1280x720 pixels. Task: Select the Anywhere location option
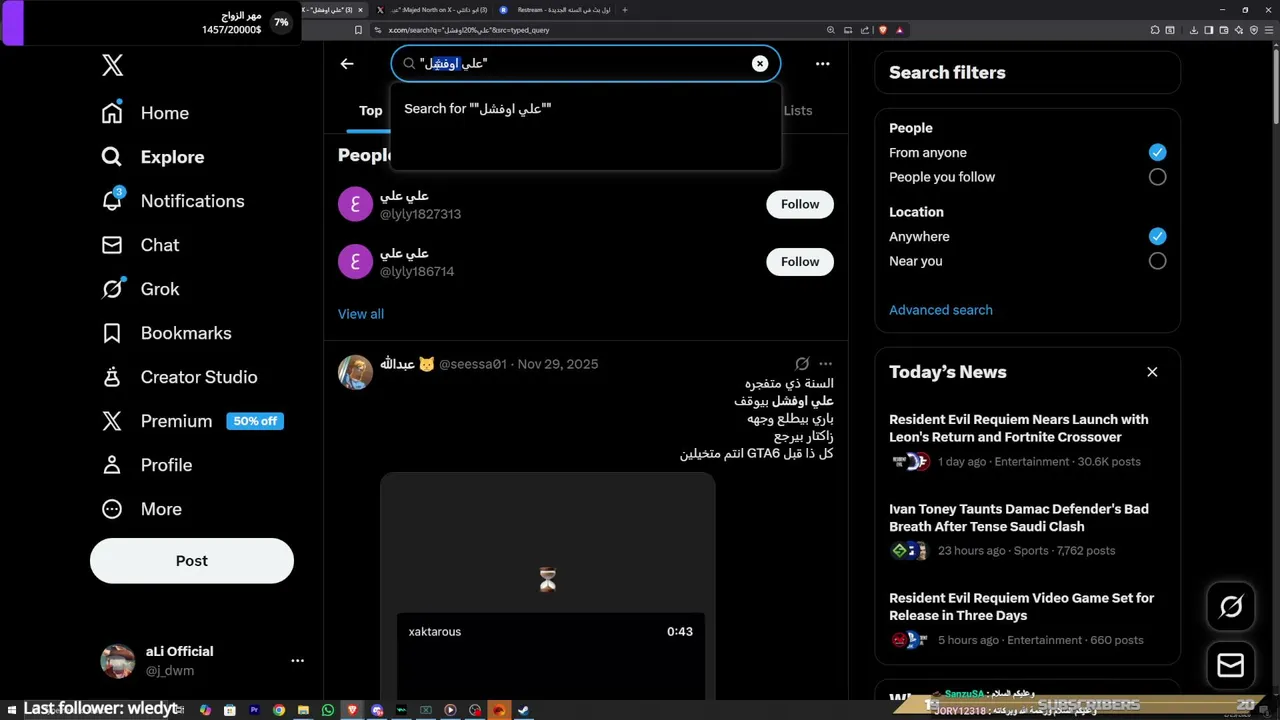click(1157, 237)
